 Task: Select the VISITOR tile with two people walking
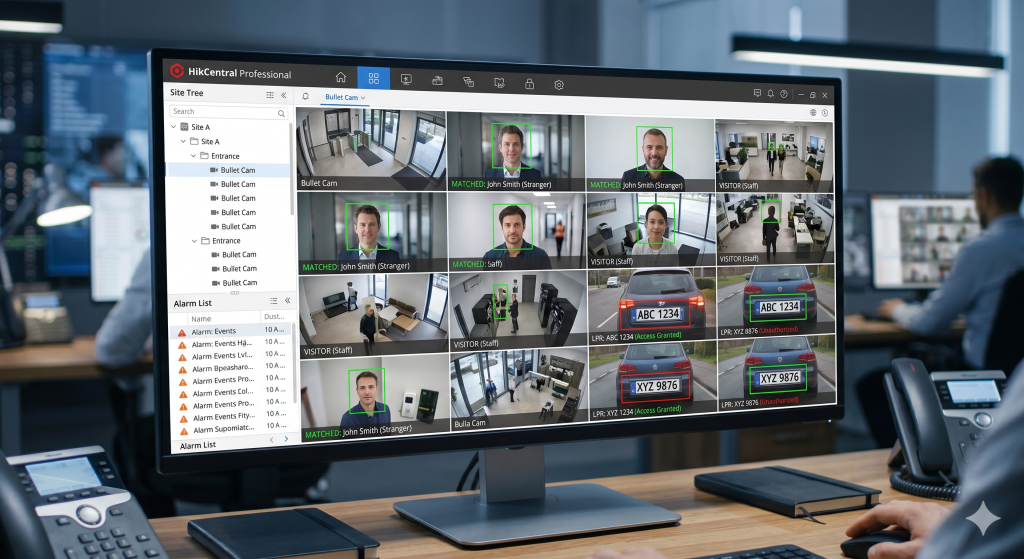click(x=775, y=155)
